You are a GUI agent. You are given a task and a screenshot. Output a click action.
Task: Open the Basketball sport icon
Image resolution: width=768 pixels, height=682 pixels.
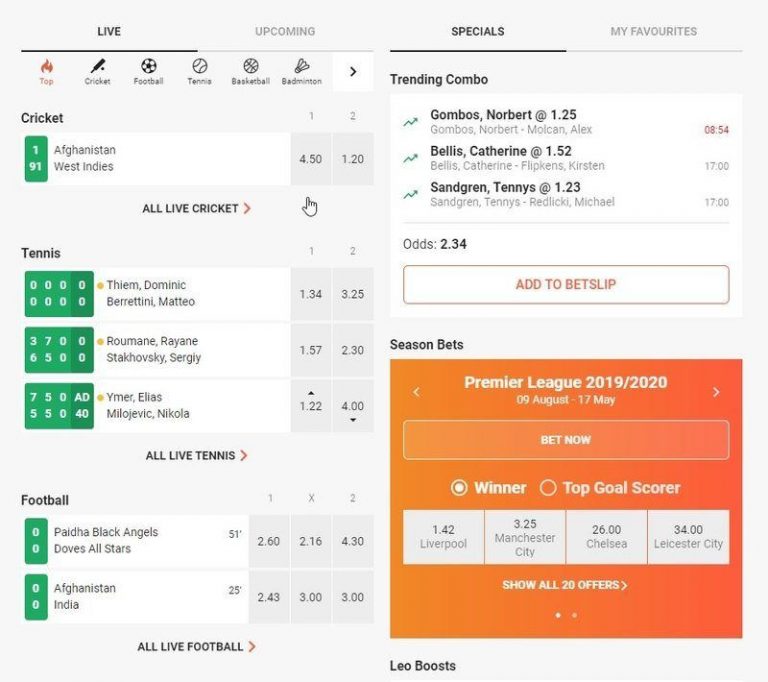(250, 68)
